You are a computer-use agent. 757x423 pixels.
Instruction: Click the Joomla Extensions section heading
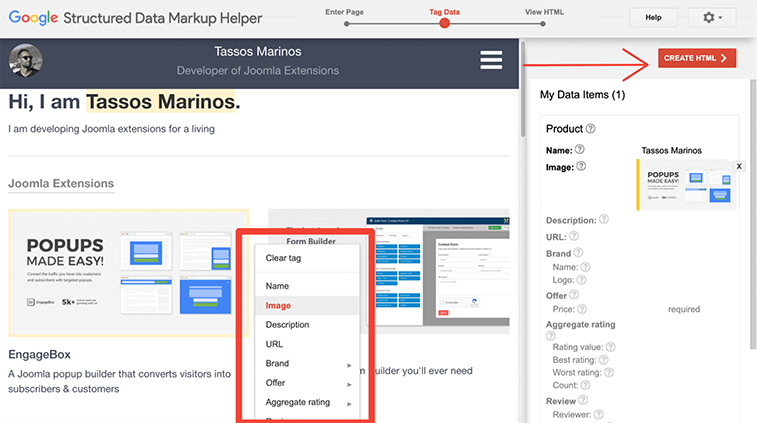pyautogui.click(x=61, y=183)
